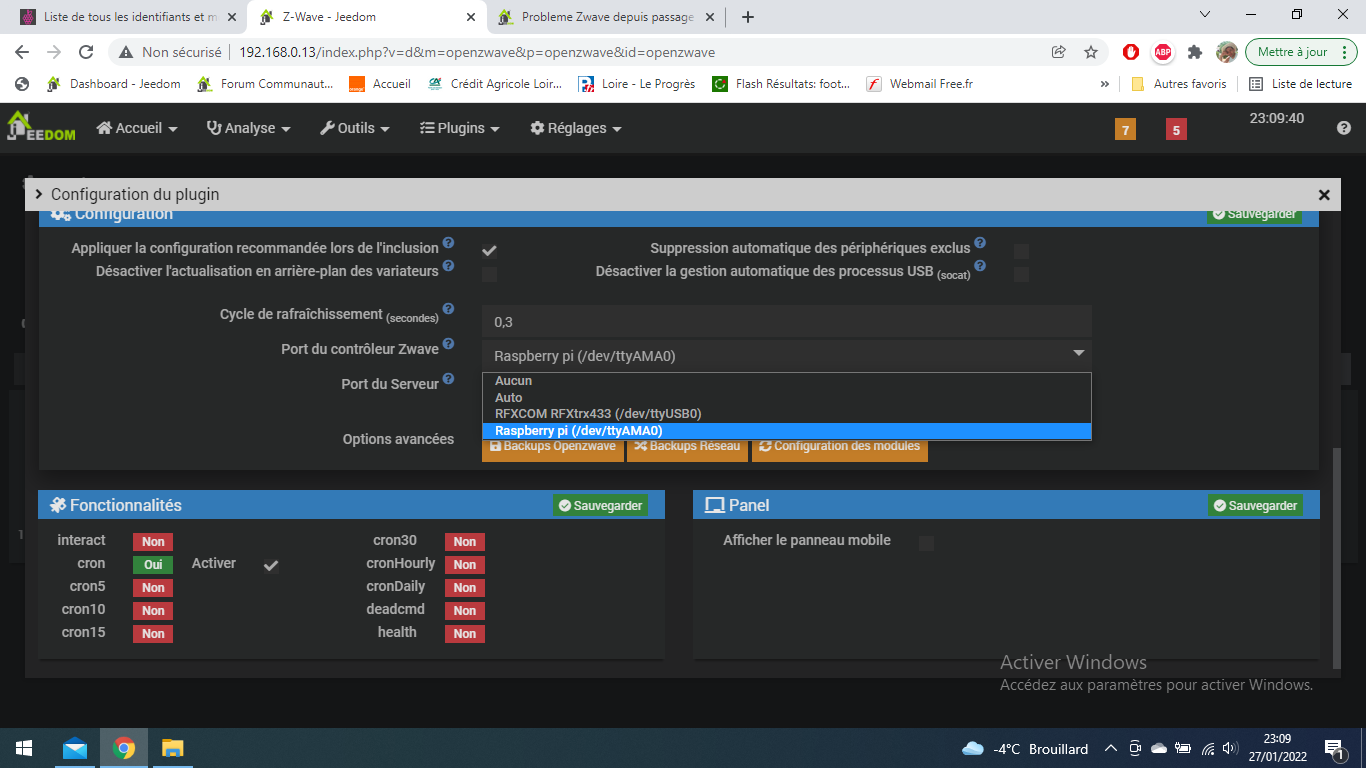This screenshot has width=1366, height=768.
Task: Open Backups Openzwave
Action: 553,447
